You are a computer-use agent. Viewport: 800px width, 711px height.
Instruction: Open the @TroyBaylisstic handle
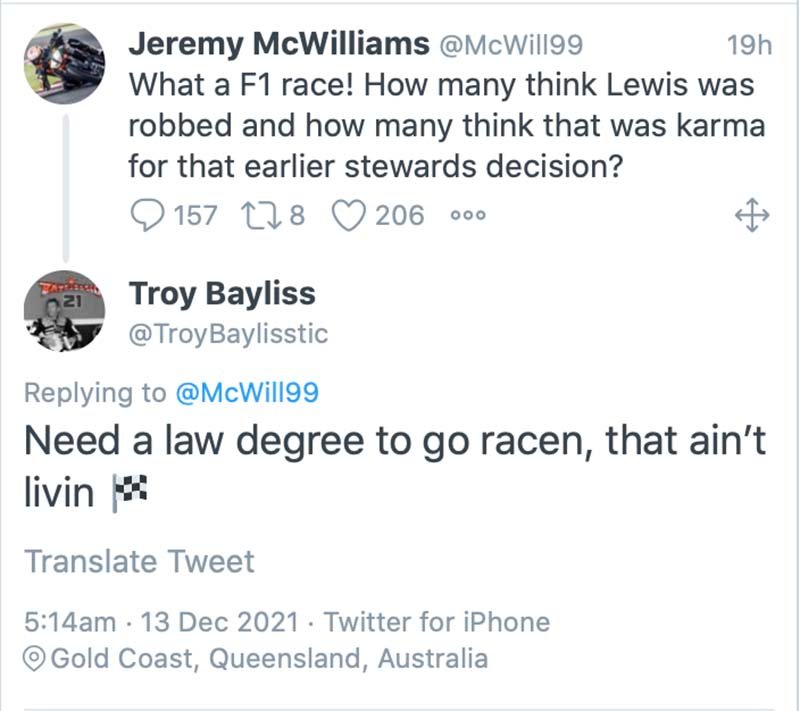(228, 335)
